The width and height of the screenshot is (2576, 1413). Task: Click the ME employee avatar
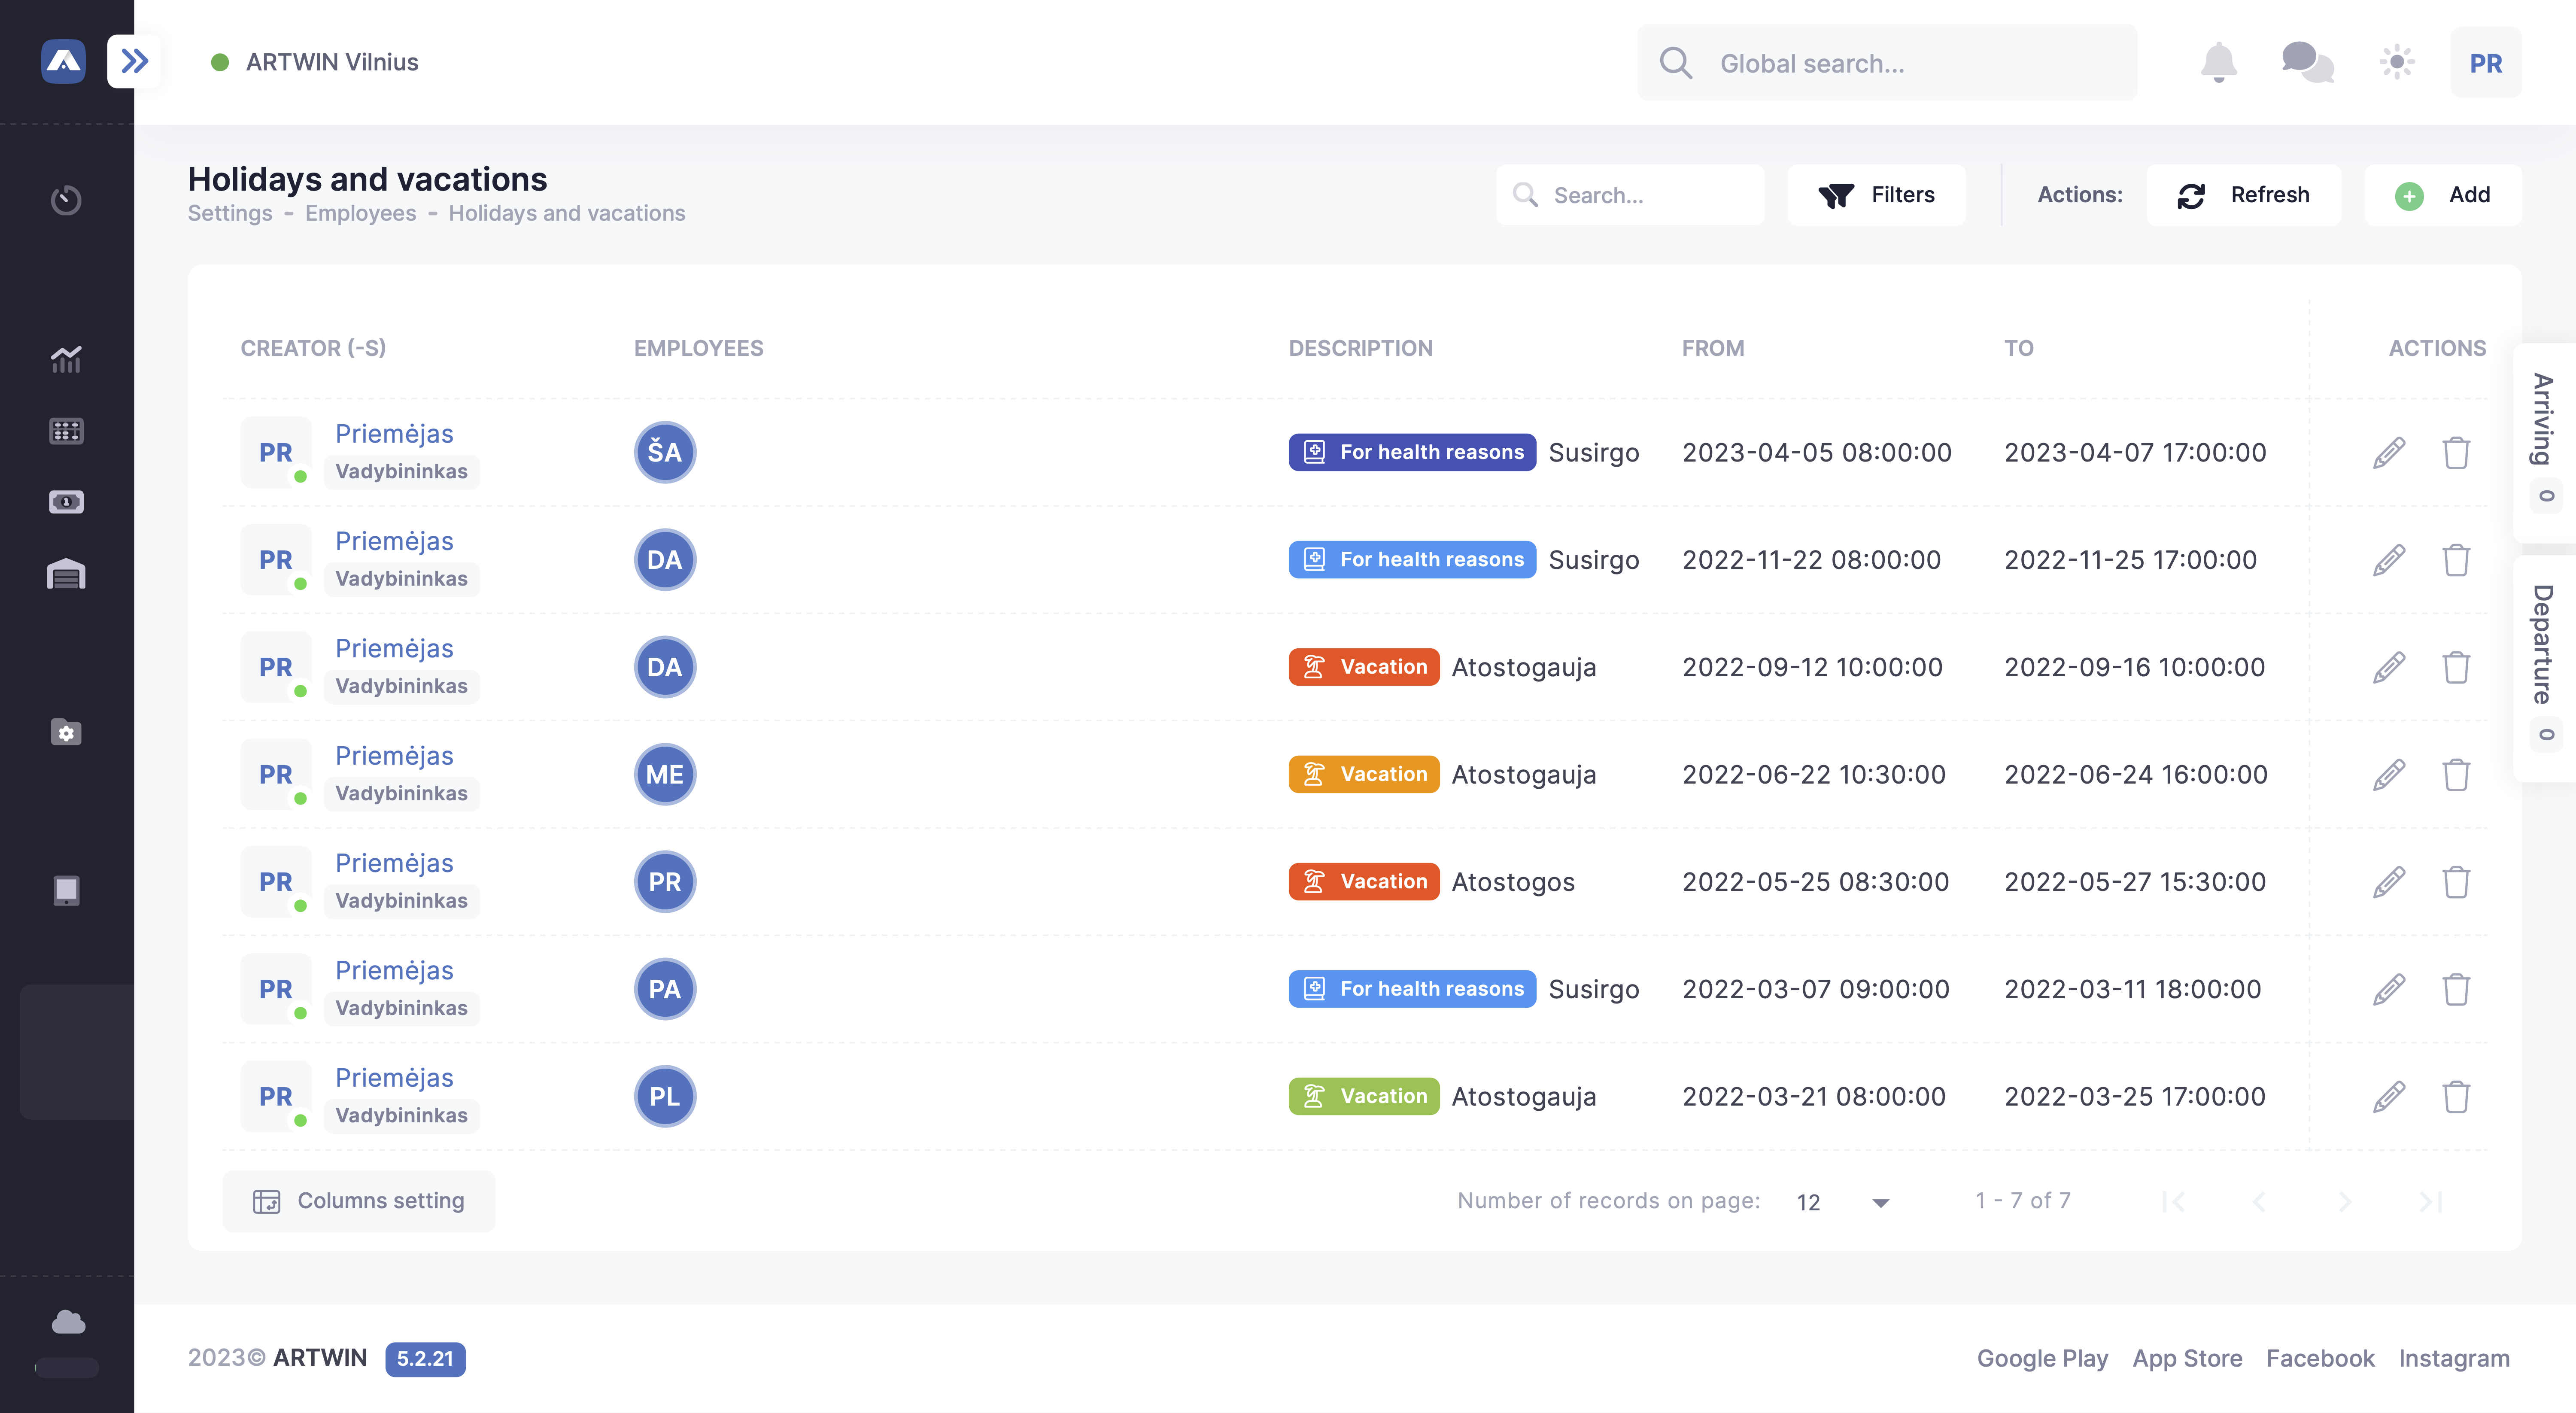click(x=665, y=774)
